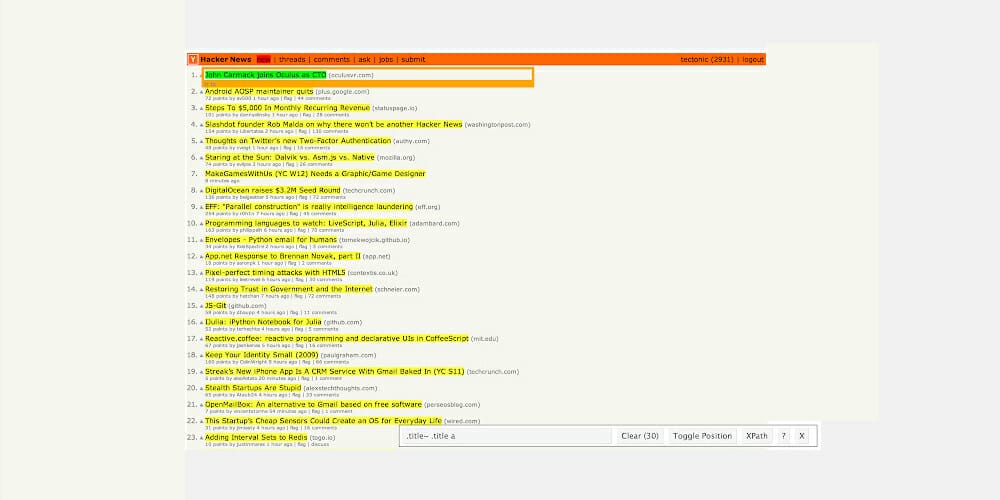Flag the Pixel-perfect timing attacks story
Screen dimensions: 1000x500
[298, 280]
